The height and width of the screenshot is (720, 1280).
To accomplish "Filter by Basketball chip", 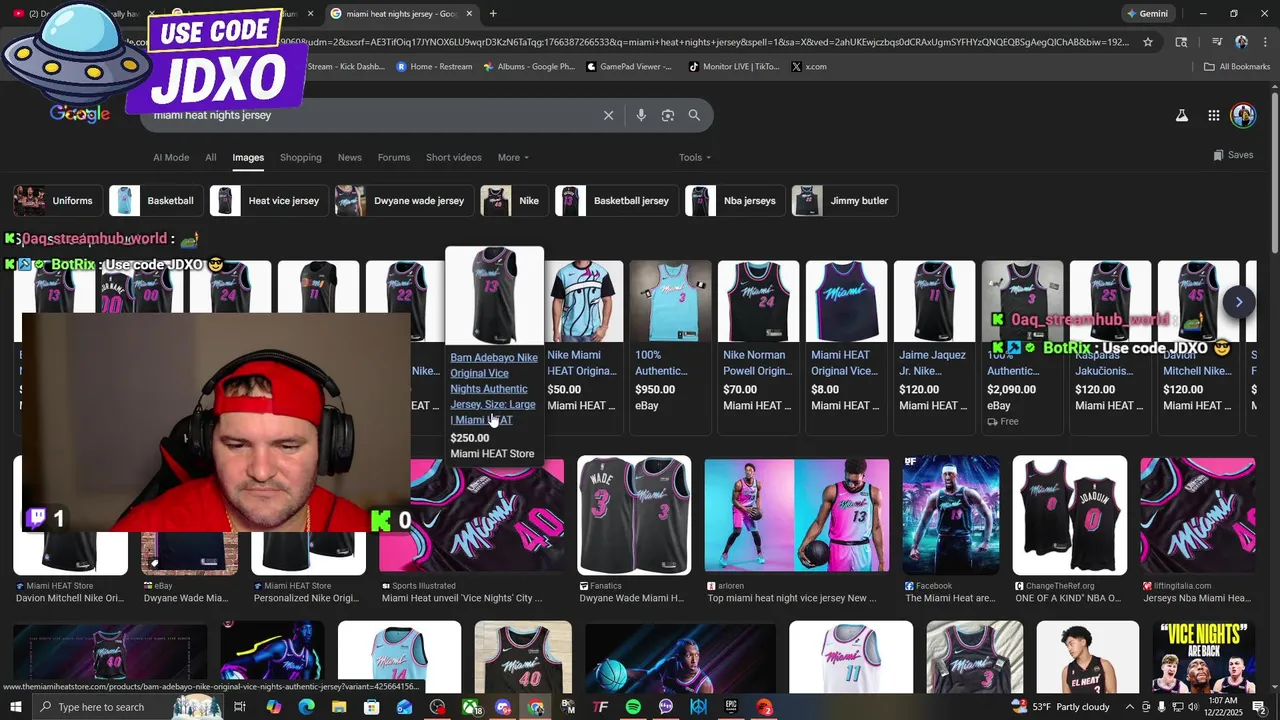I will [155, 201].
